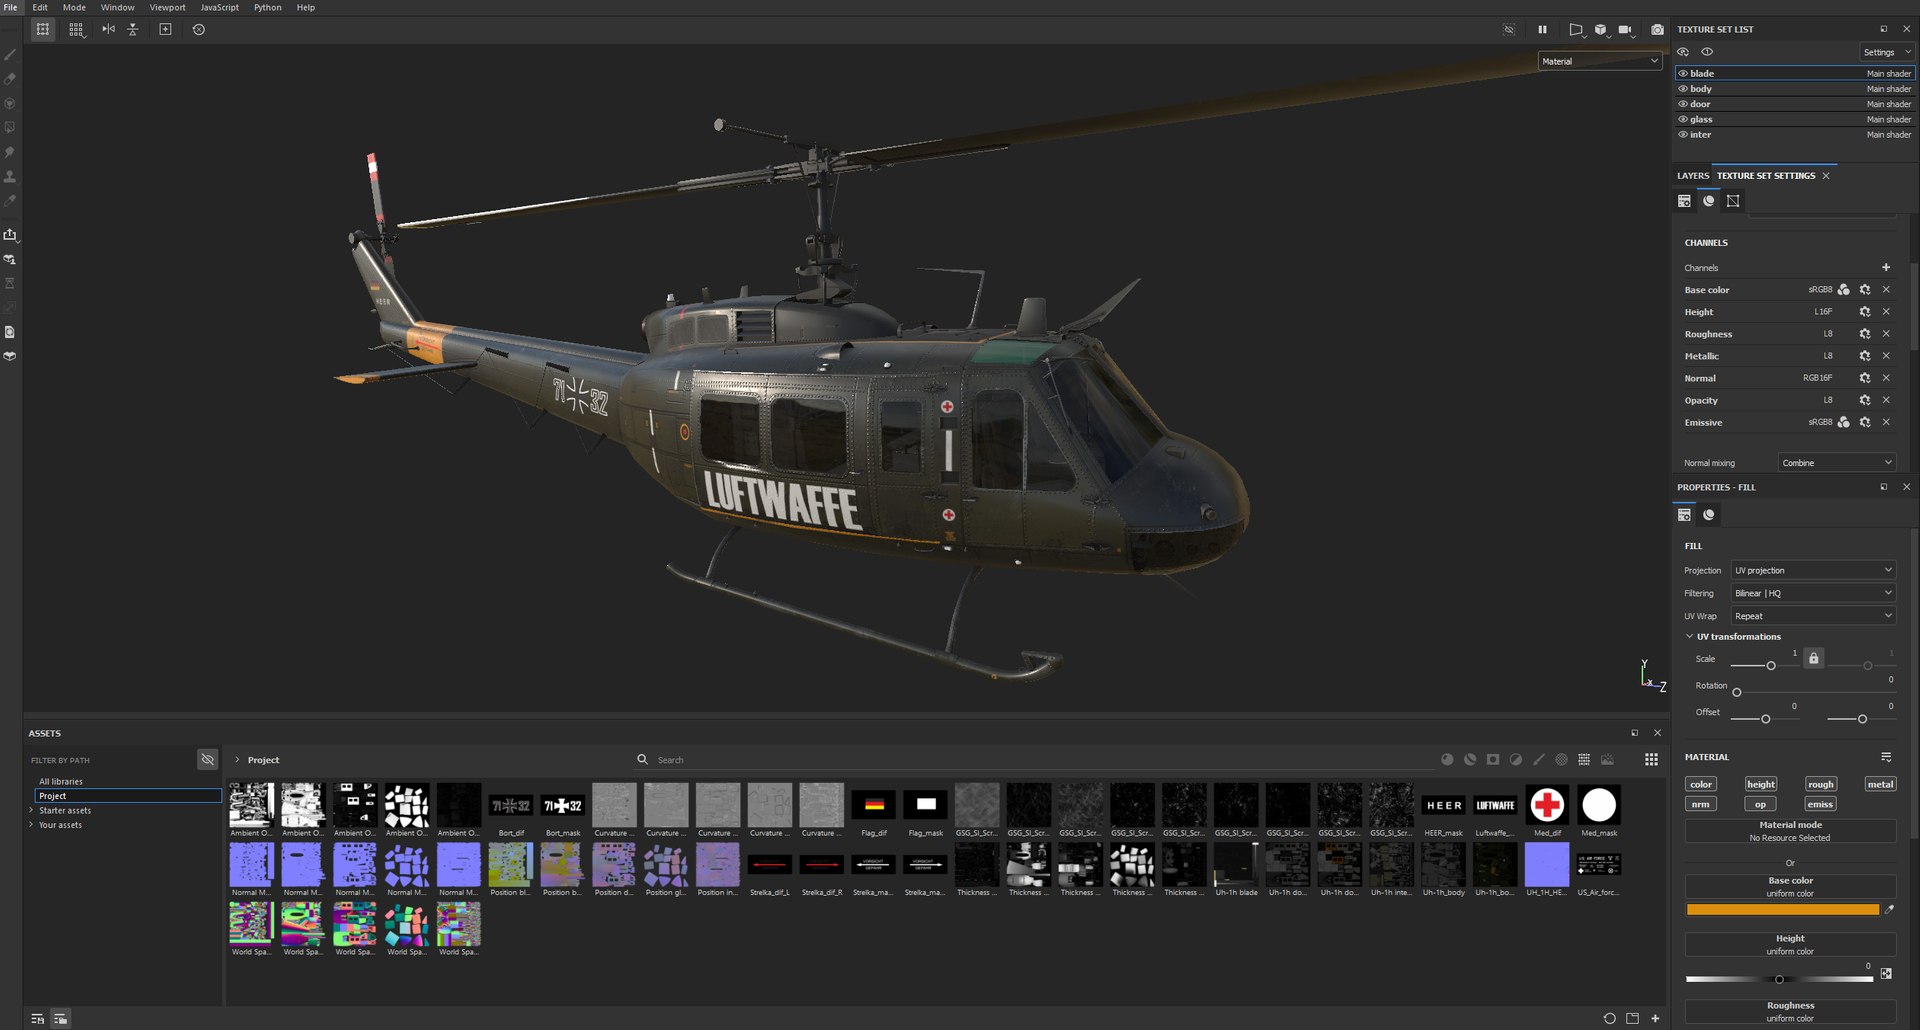Viewport: 1920px width, 1030px height.
Task: Remove the Emissive channel
Action: pyautogui.click(x=1886, y=422)
